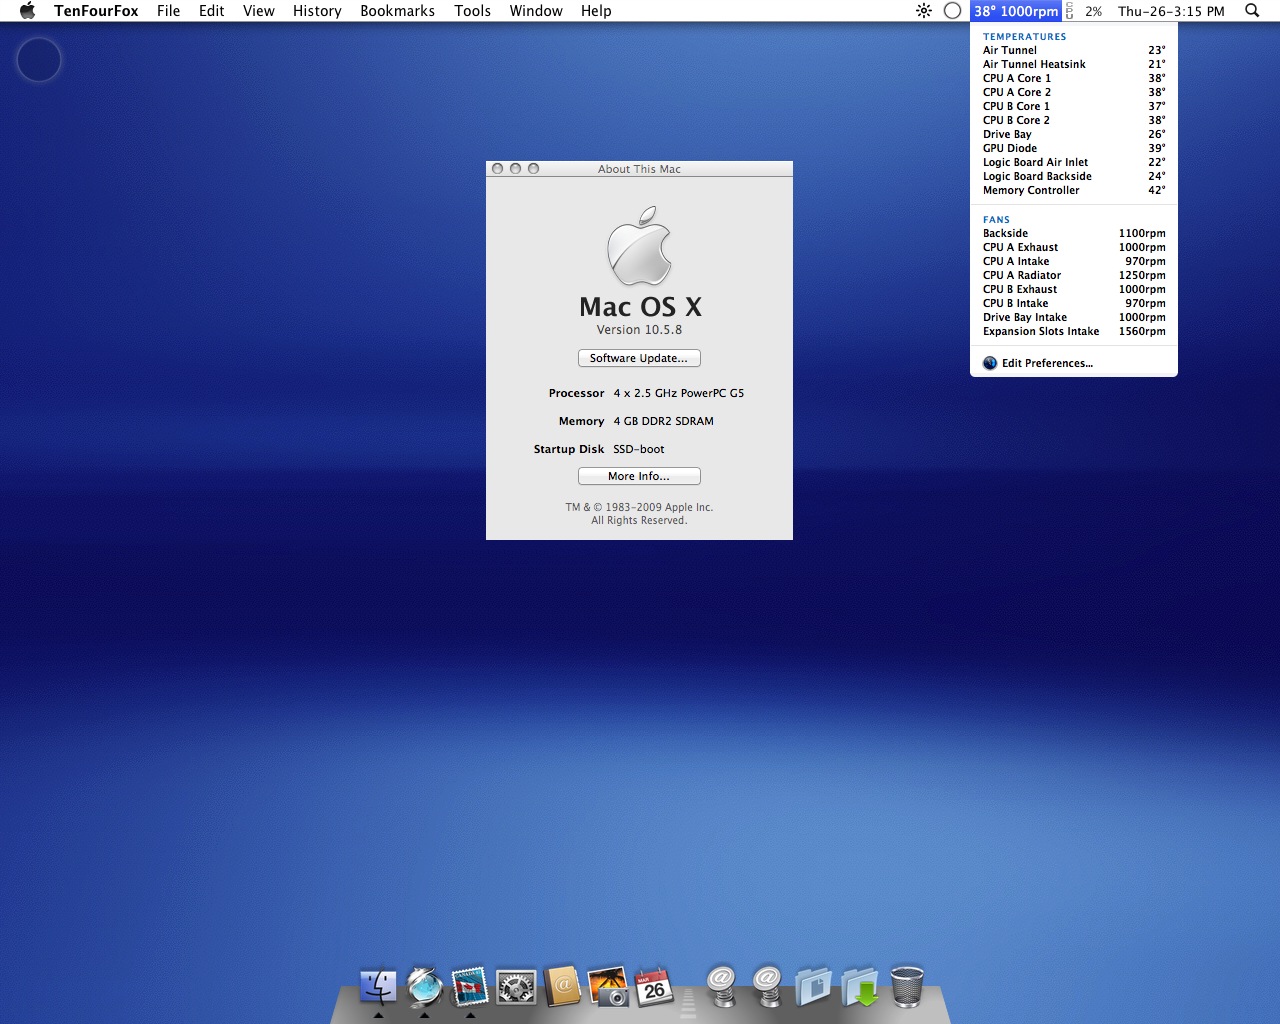This screenshot has height=1024, width=1280.
Task: Select Edit Preferences... in the temperature menu
Action: [x=1047, y=363]
